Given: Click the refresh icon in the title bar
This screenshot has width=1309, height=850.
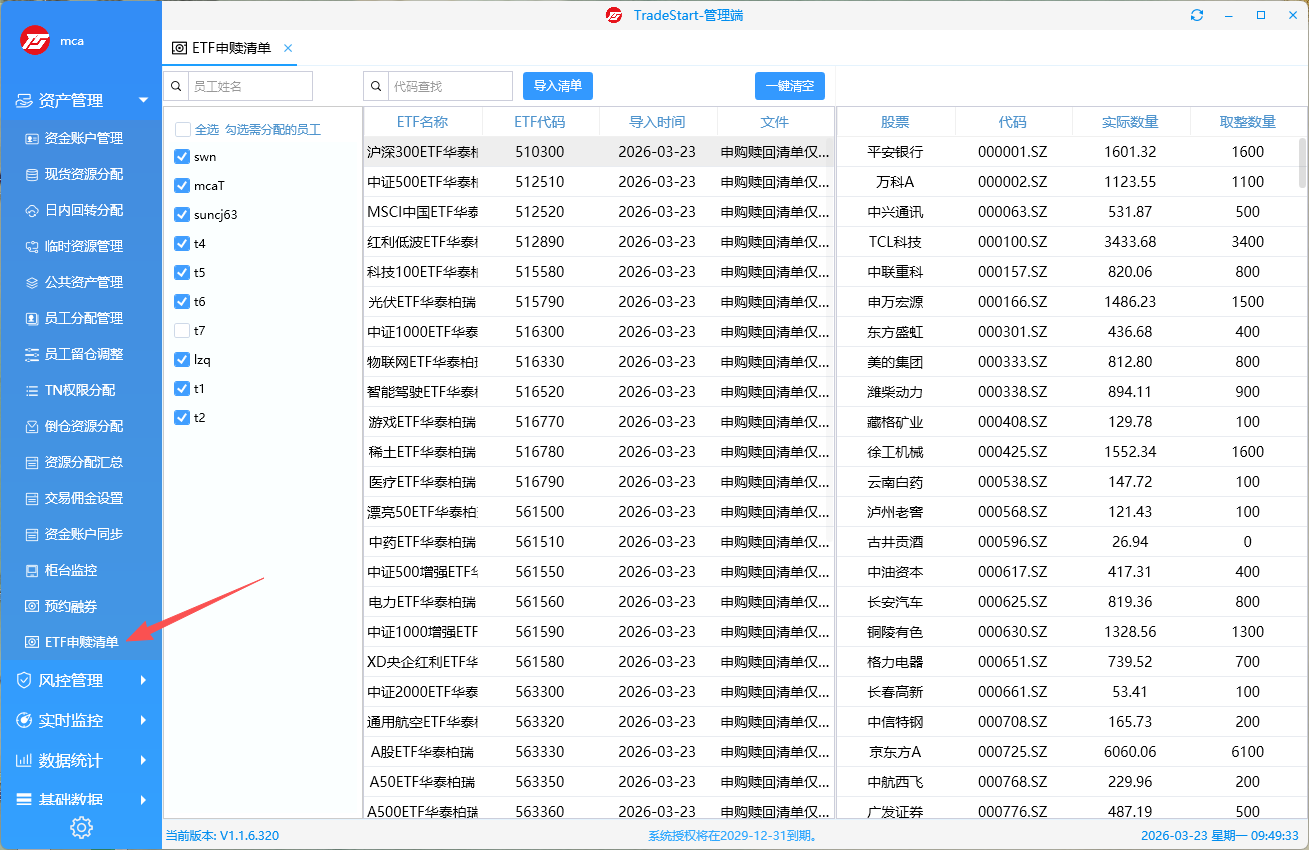Looking at the screenshot, I should pyautogui.click(x=1197, y=15).
